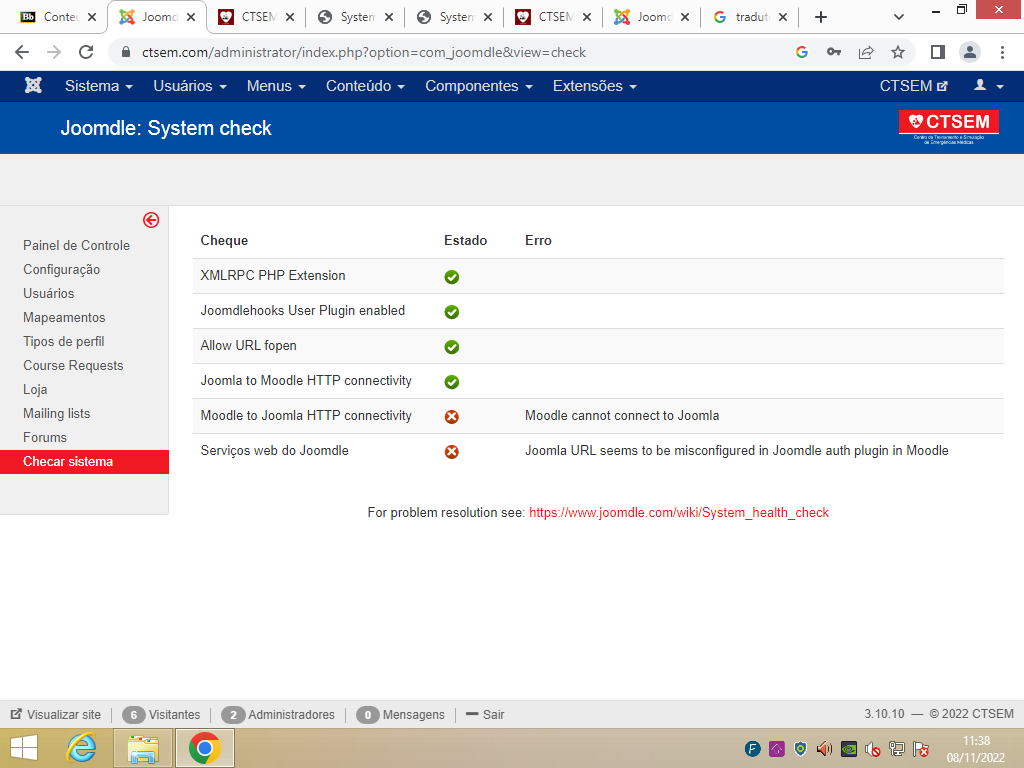
Task: Click the Joomla logo icon in admin bar
Action: tap(33, 86)
